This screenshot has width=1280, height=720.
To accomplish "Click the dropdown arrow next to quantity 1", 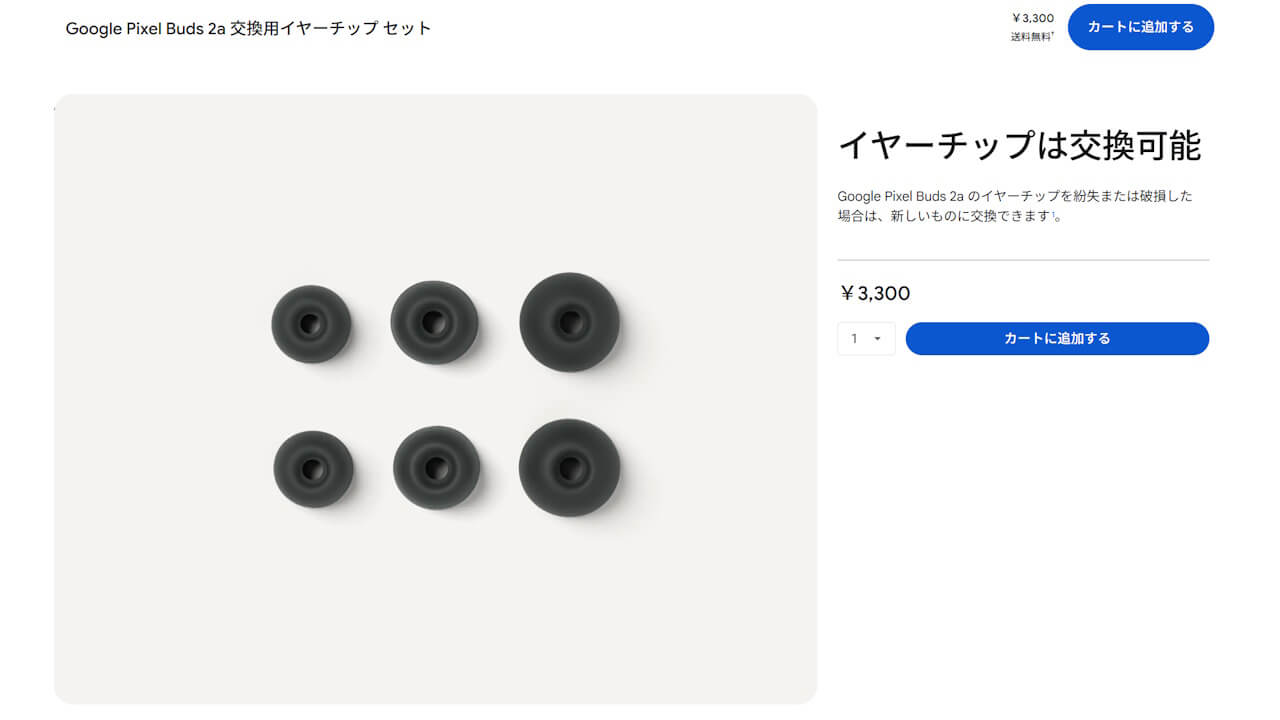I will [878, 339].
